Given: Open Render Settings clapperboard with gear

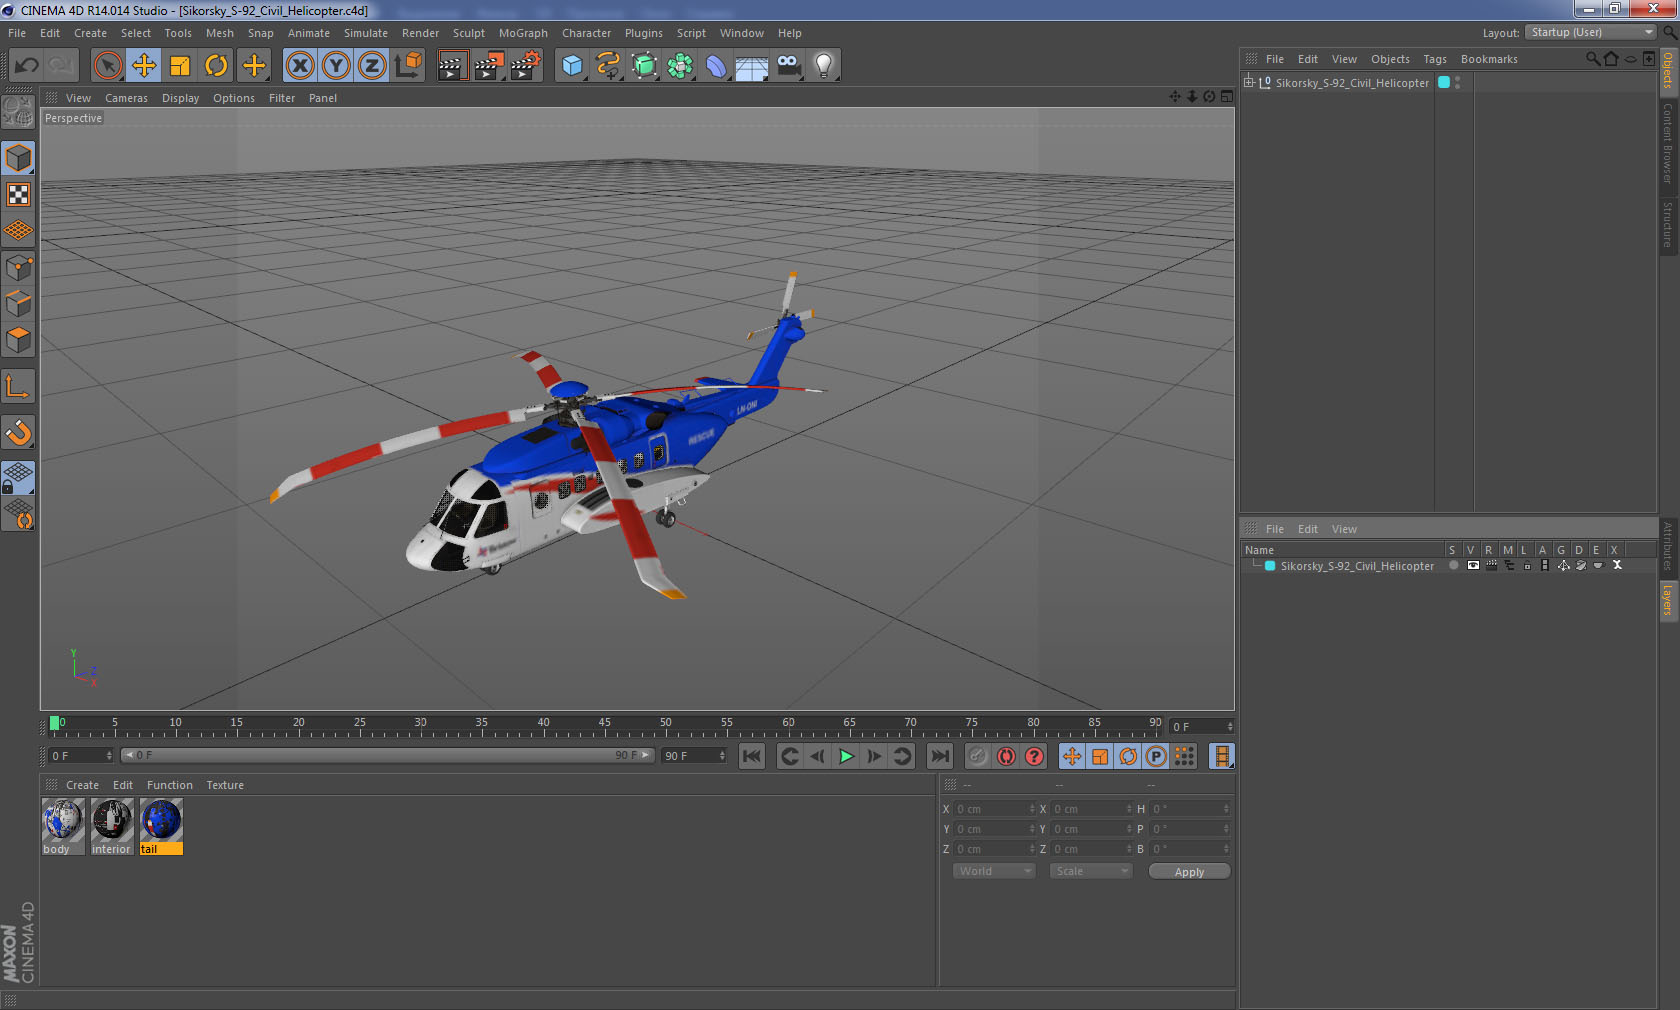Looking at the screenshot, I should click(x=526, y=66).
